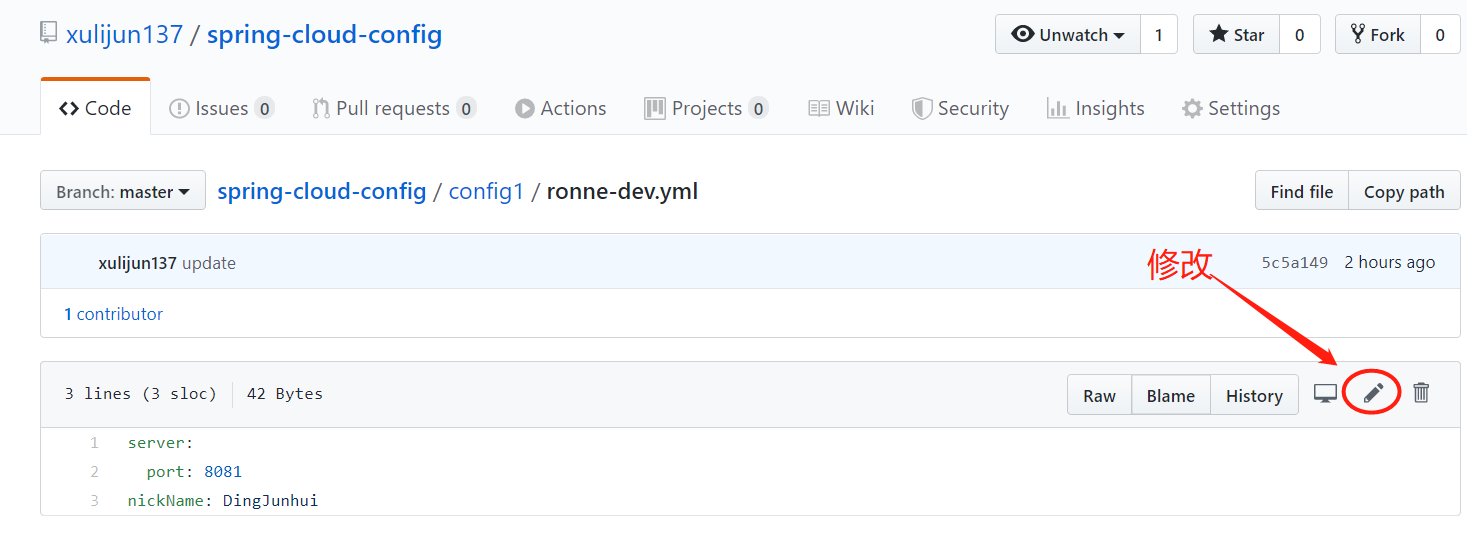1467x552 pixels.
Task: Open the 'update' commit message
Action: [209, 263]
